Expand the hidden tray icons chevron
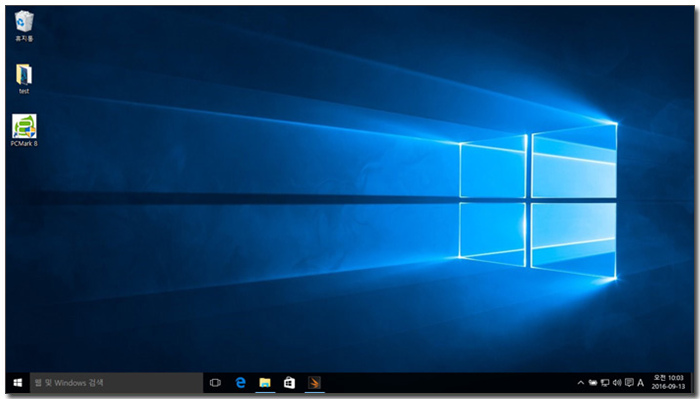The width and height of the screenshot is (700, 399). pyautogui.click(x=580, y=383)
